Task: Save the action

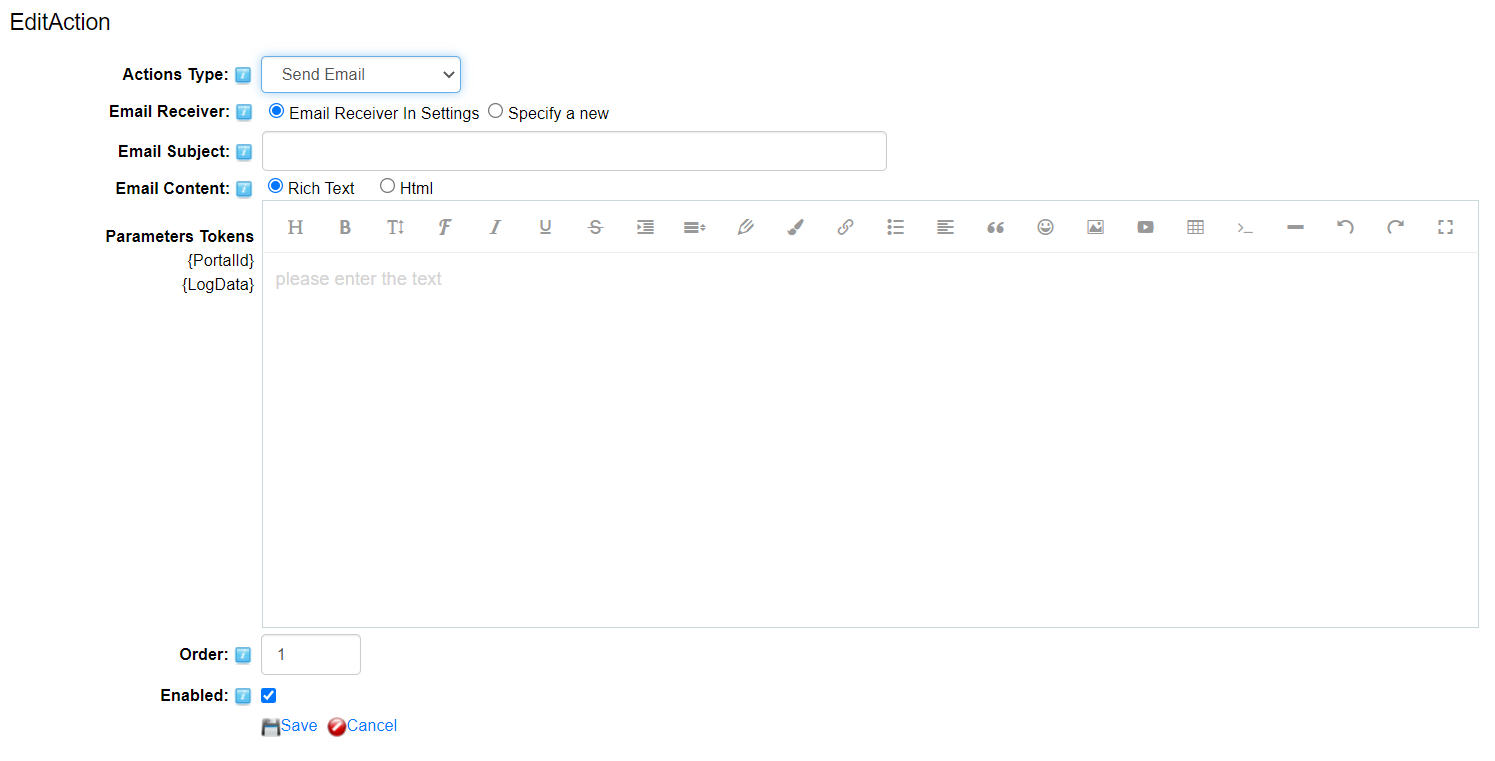Action: (x=289, y=726)
